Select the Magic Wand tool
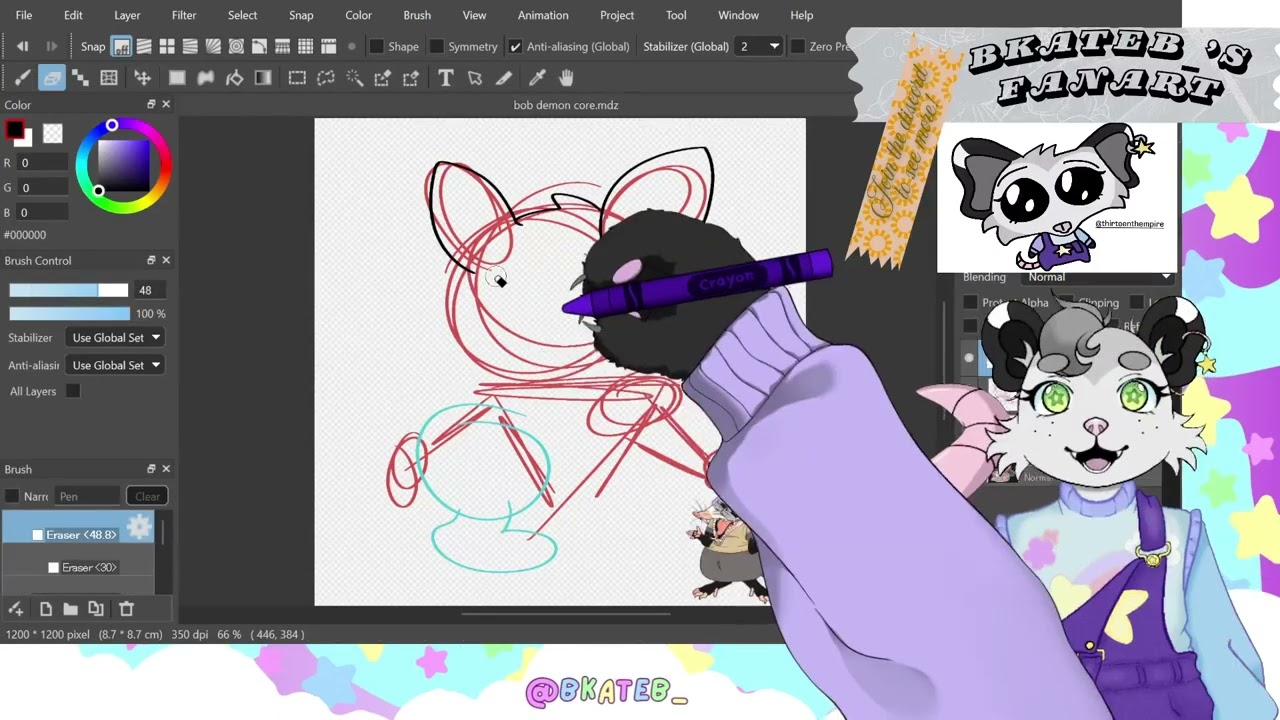The width and height of the screenshot is (1280, 720). tap(354, 78)
